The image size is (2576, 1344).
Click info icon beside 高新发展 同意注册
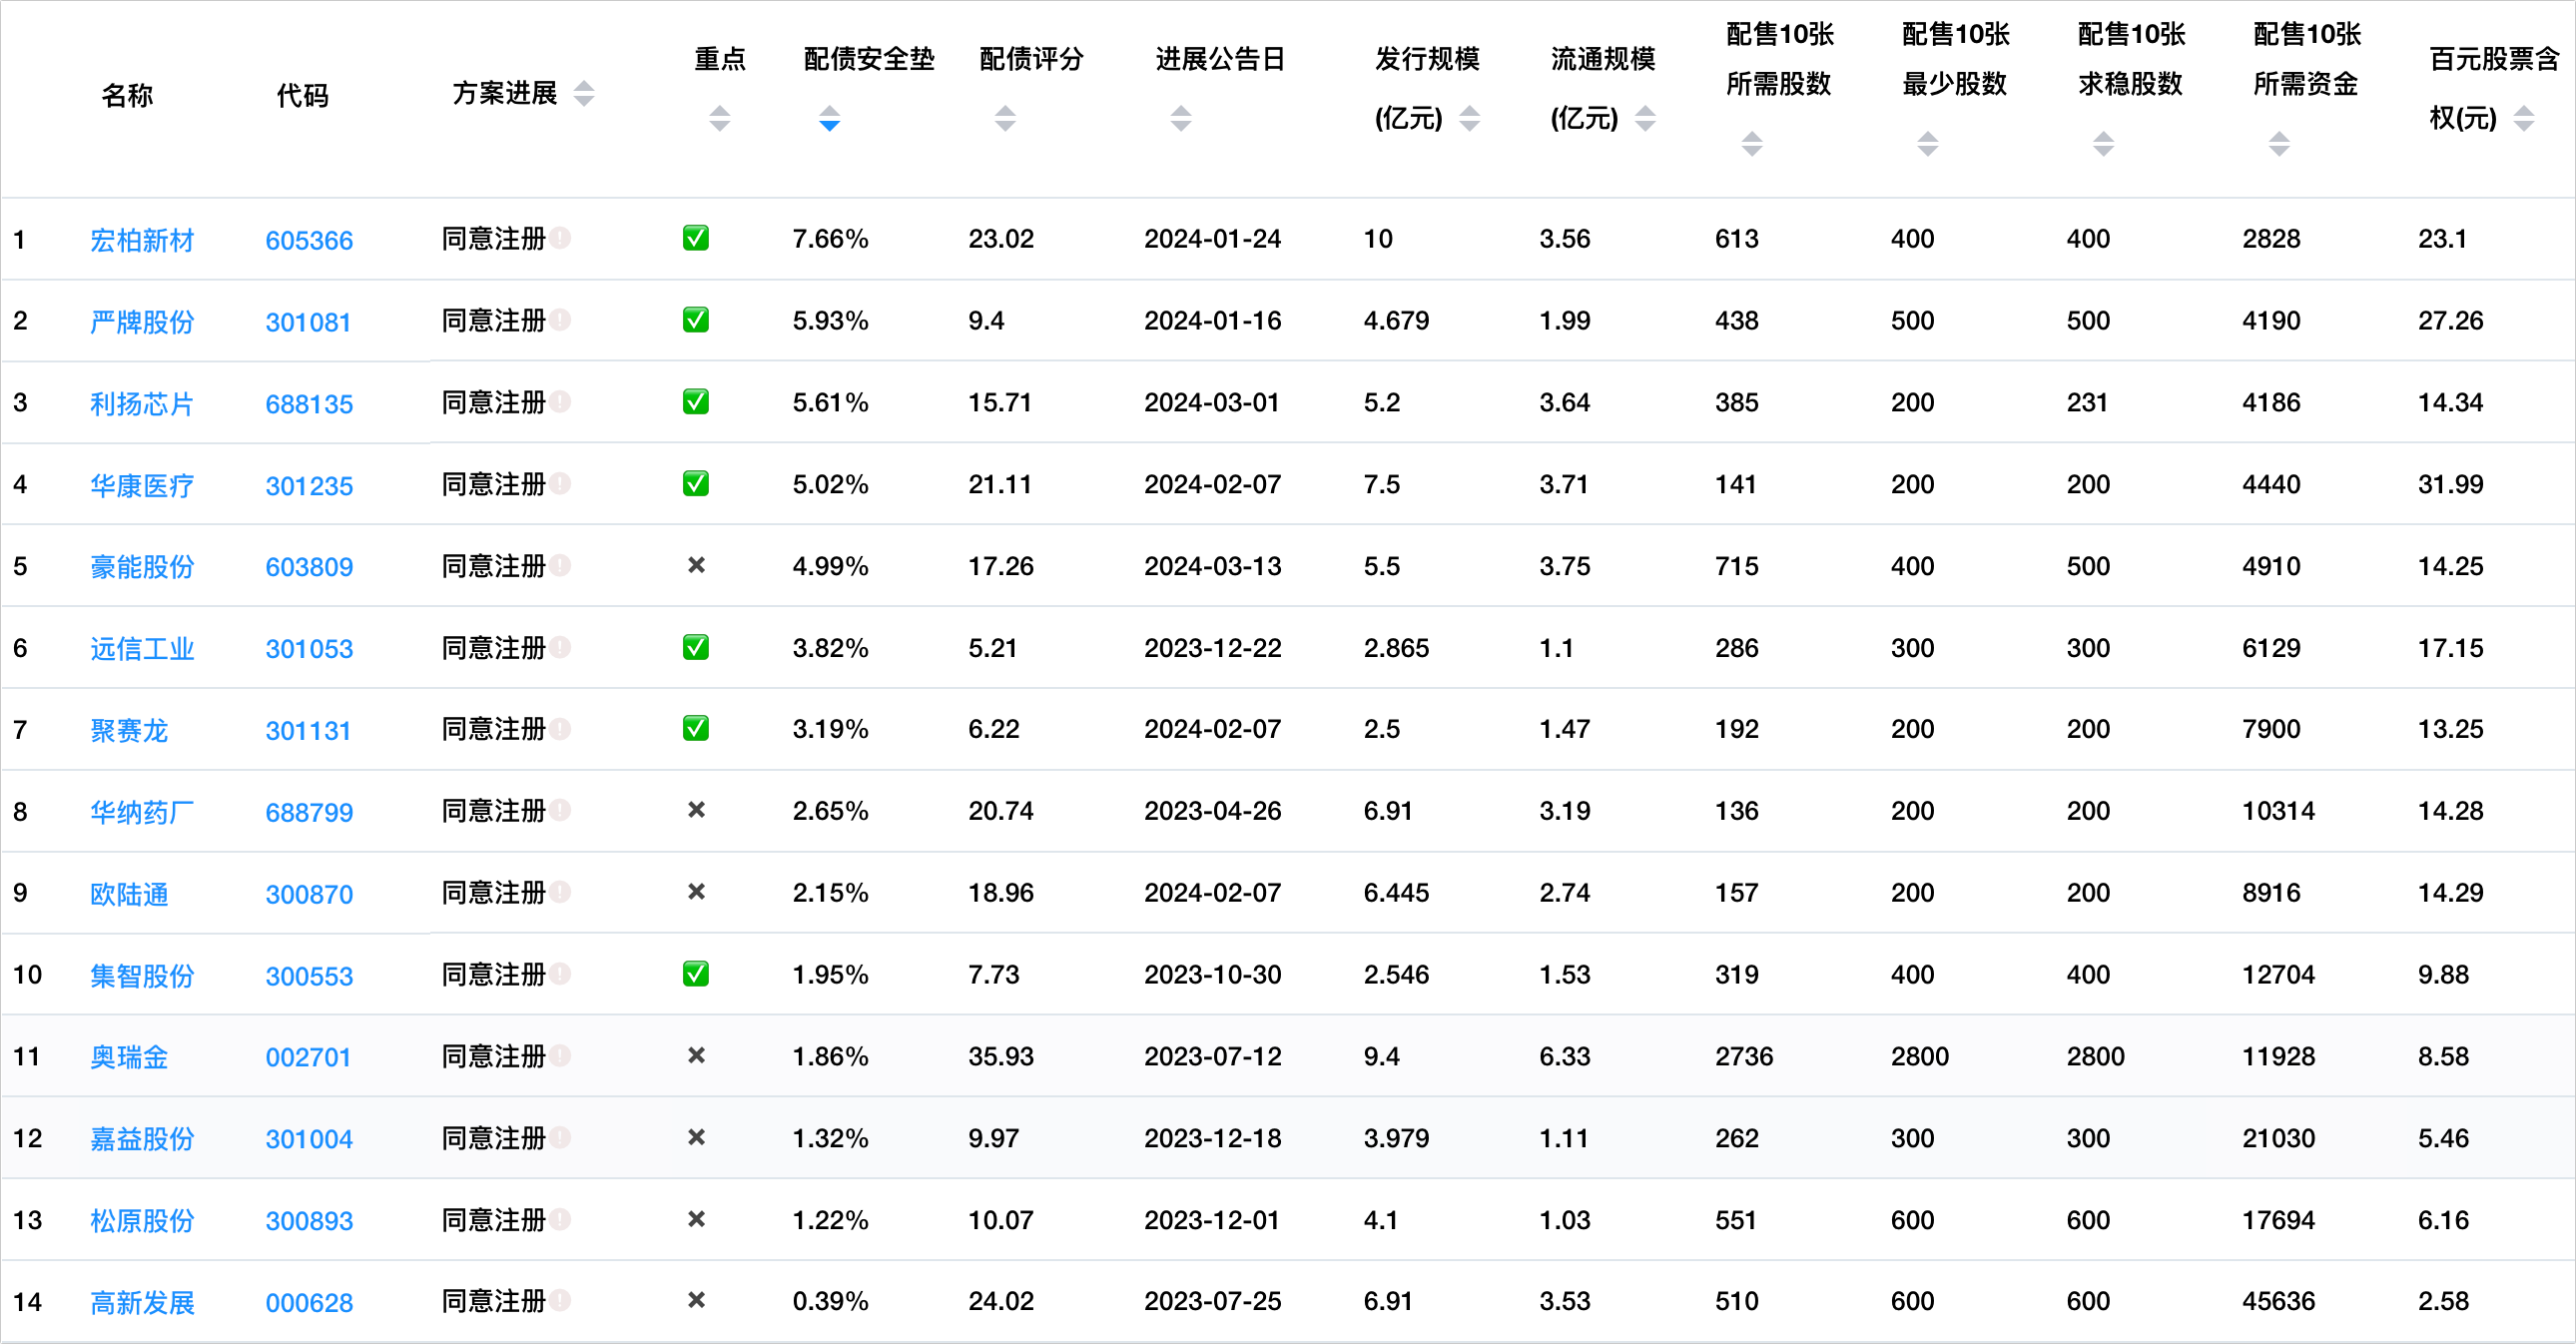point(560,1300)
